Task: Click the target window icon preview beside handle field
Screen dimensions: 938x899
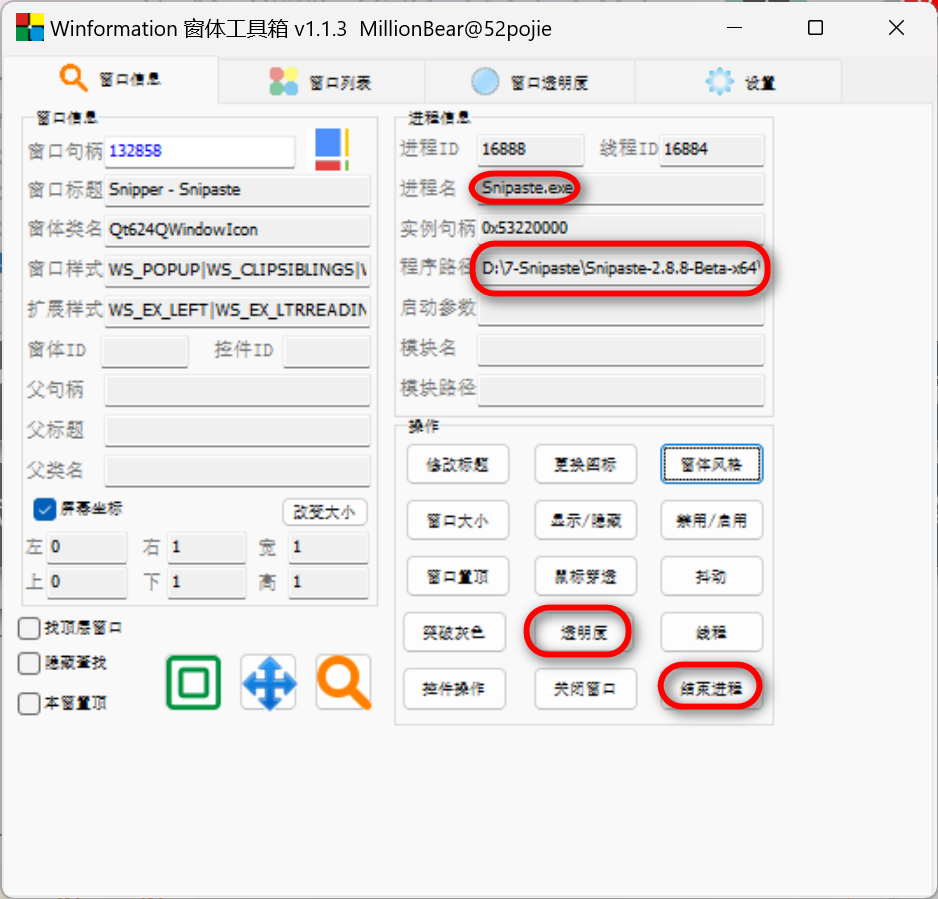Action: click(x=331, y=149)
